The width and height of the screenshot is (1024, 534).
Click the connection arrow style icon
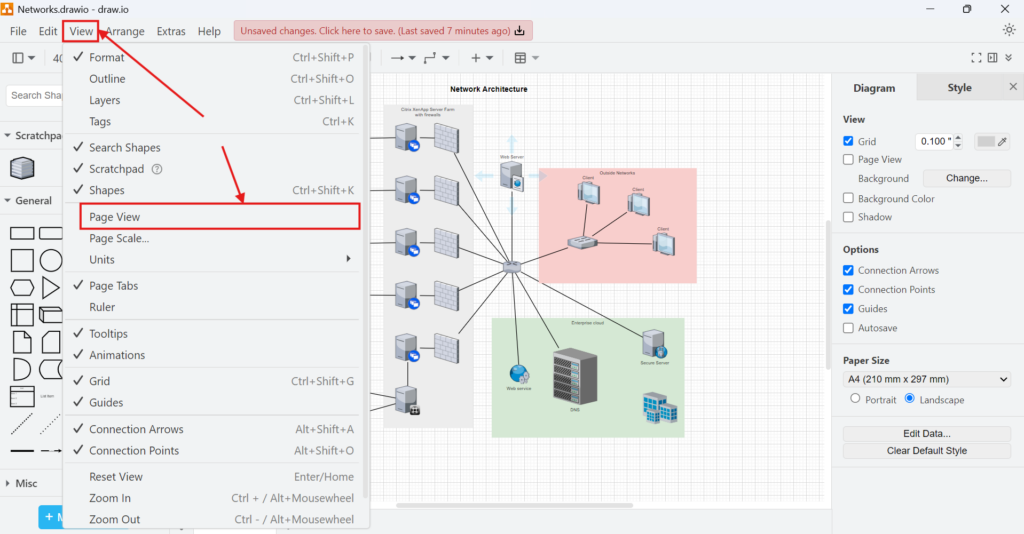click(397, 58)
